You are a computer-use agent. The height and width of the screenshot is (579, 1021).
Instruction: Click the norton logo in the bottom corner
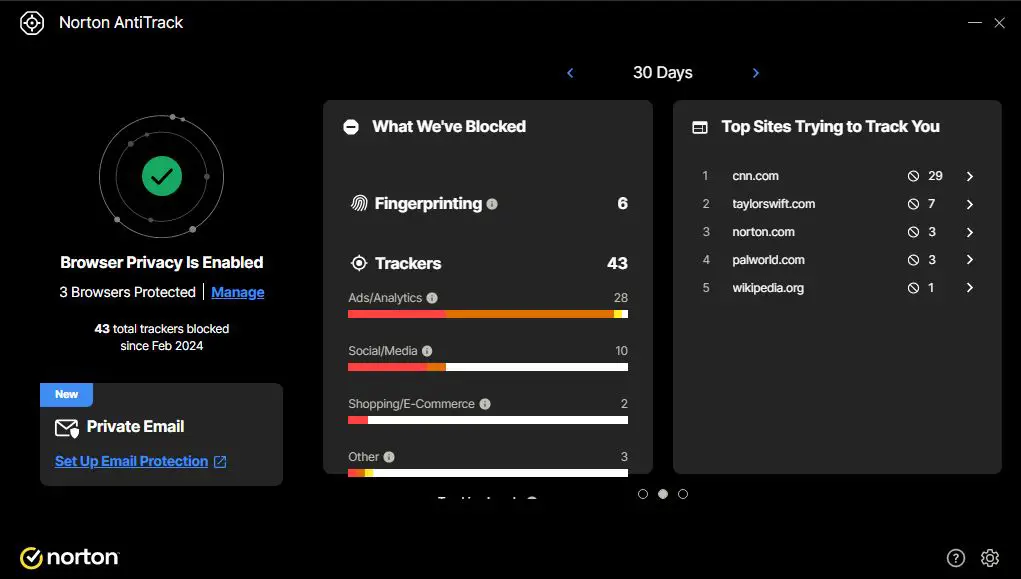tap(69, 557)
